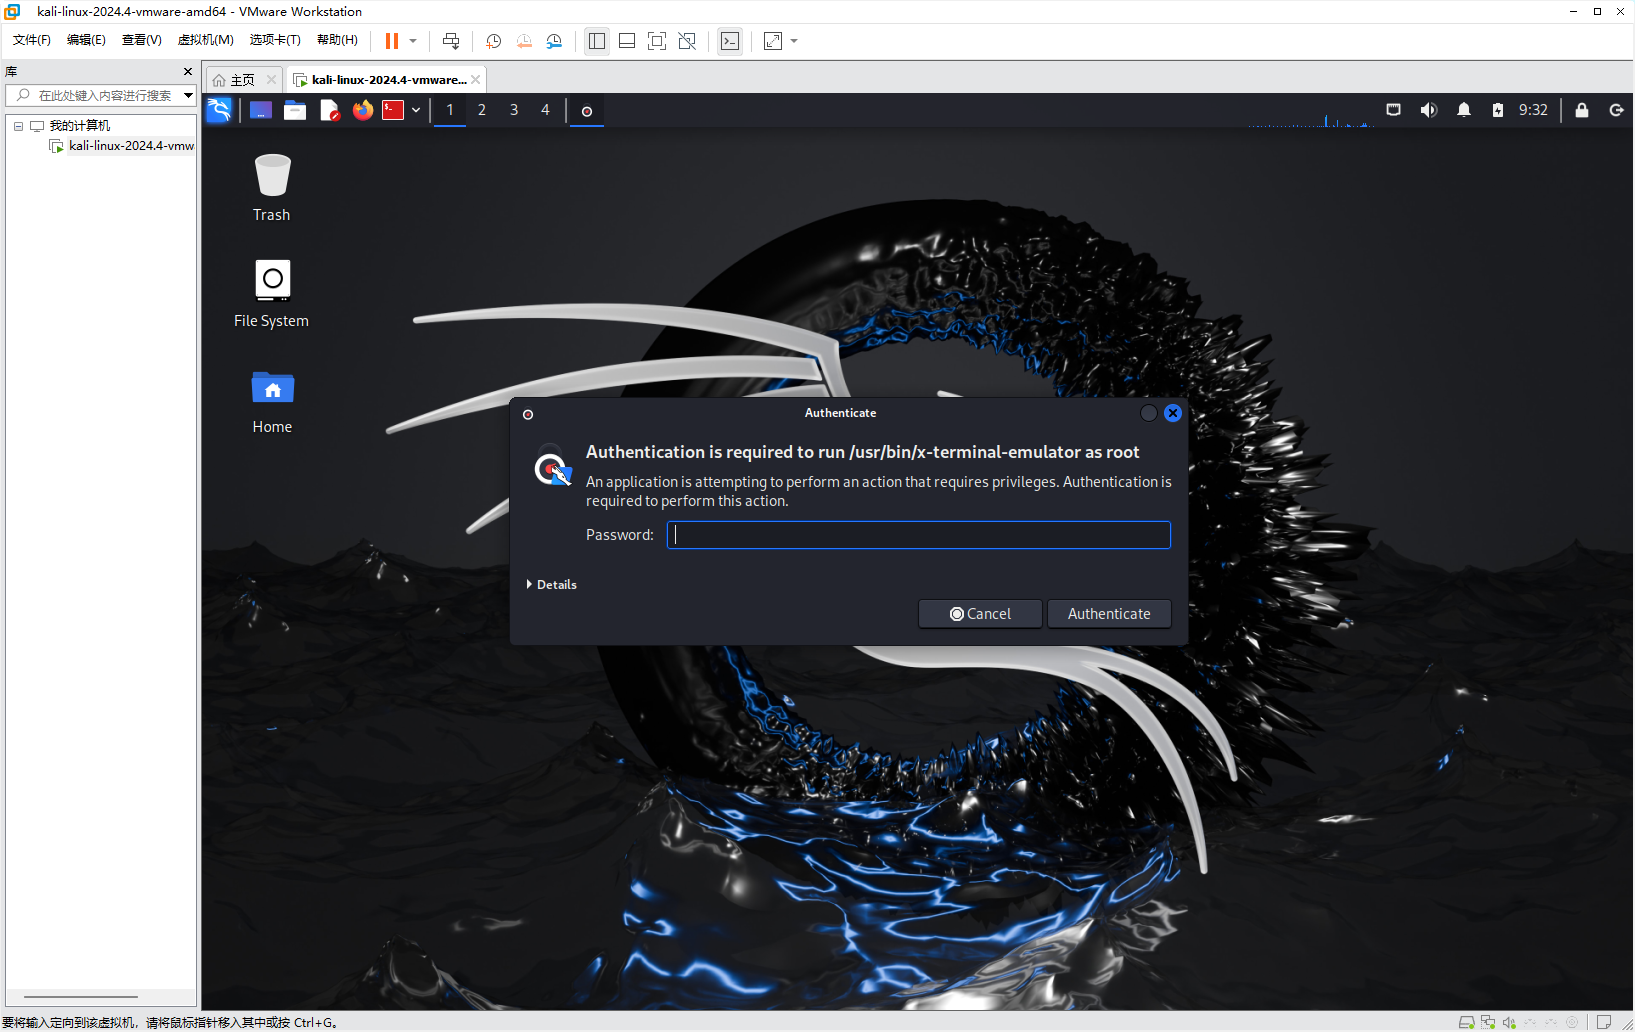This screenshot has height=1032, width=1635.
Task: Toggle the console view button
Action: point(730,41)
